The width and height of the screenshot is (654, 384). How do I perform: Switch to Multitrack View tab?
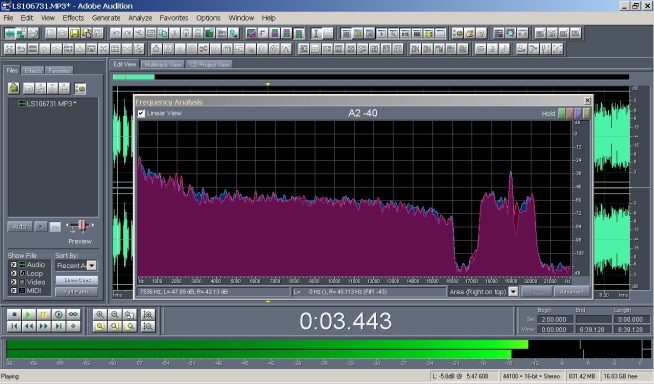163,64
